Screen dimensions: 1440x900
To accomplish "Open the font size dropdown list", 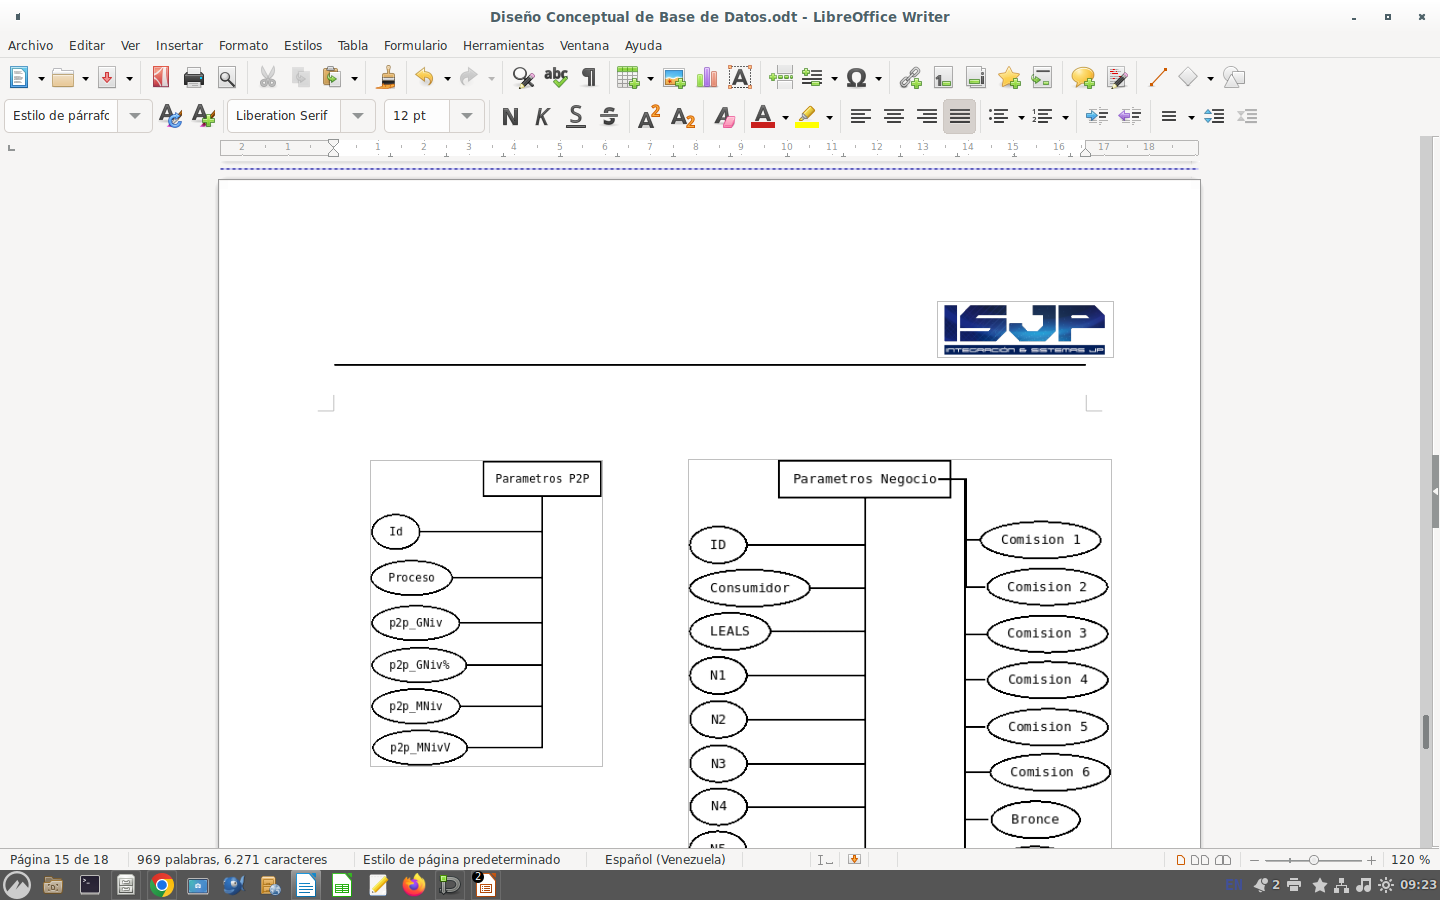I will (467, 116).
